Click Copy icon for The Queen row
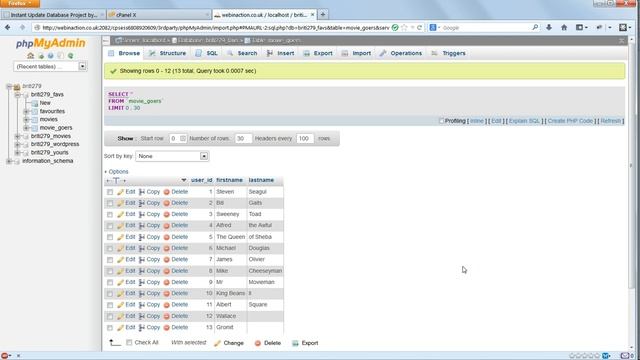 coord(142,237)
